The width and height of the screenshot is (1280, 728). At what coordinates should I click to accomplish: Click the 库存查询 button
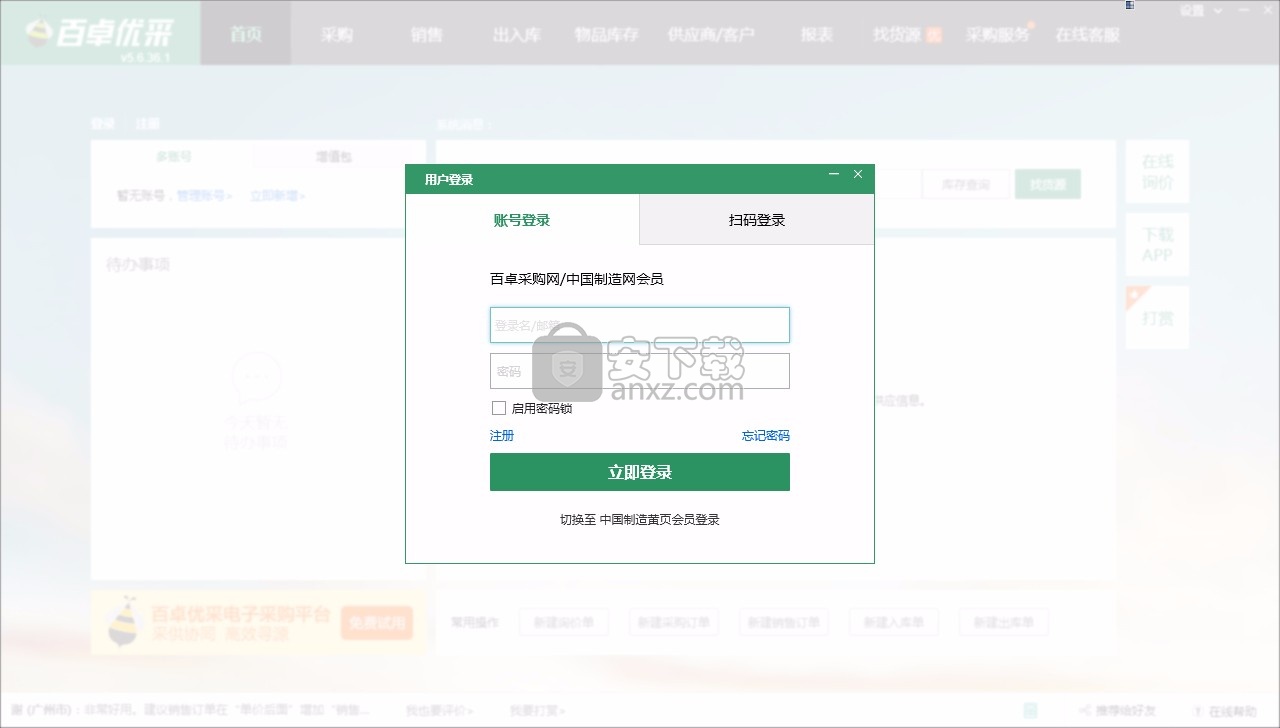[x=965, y=185]
